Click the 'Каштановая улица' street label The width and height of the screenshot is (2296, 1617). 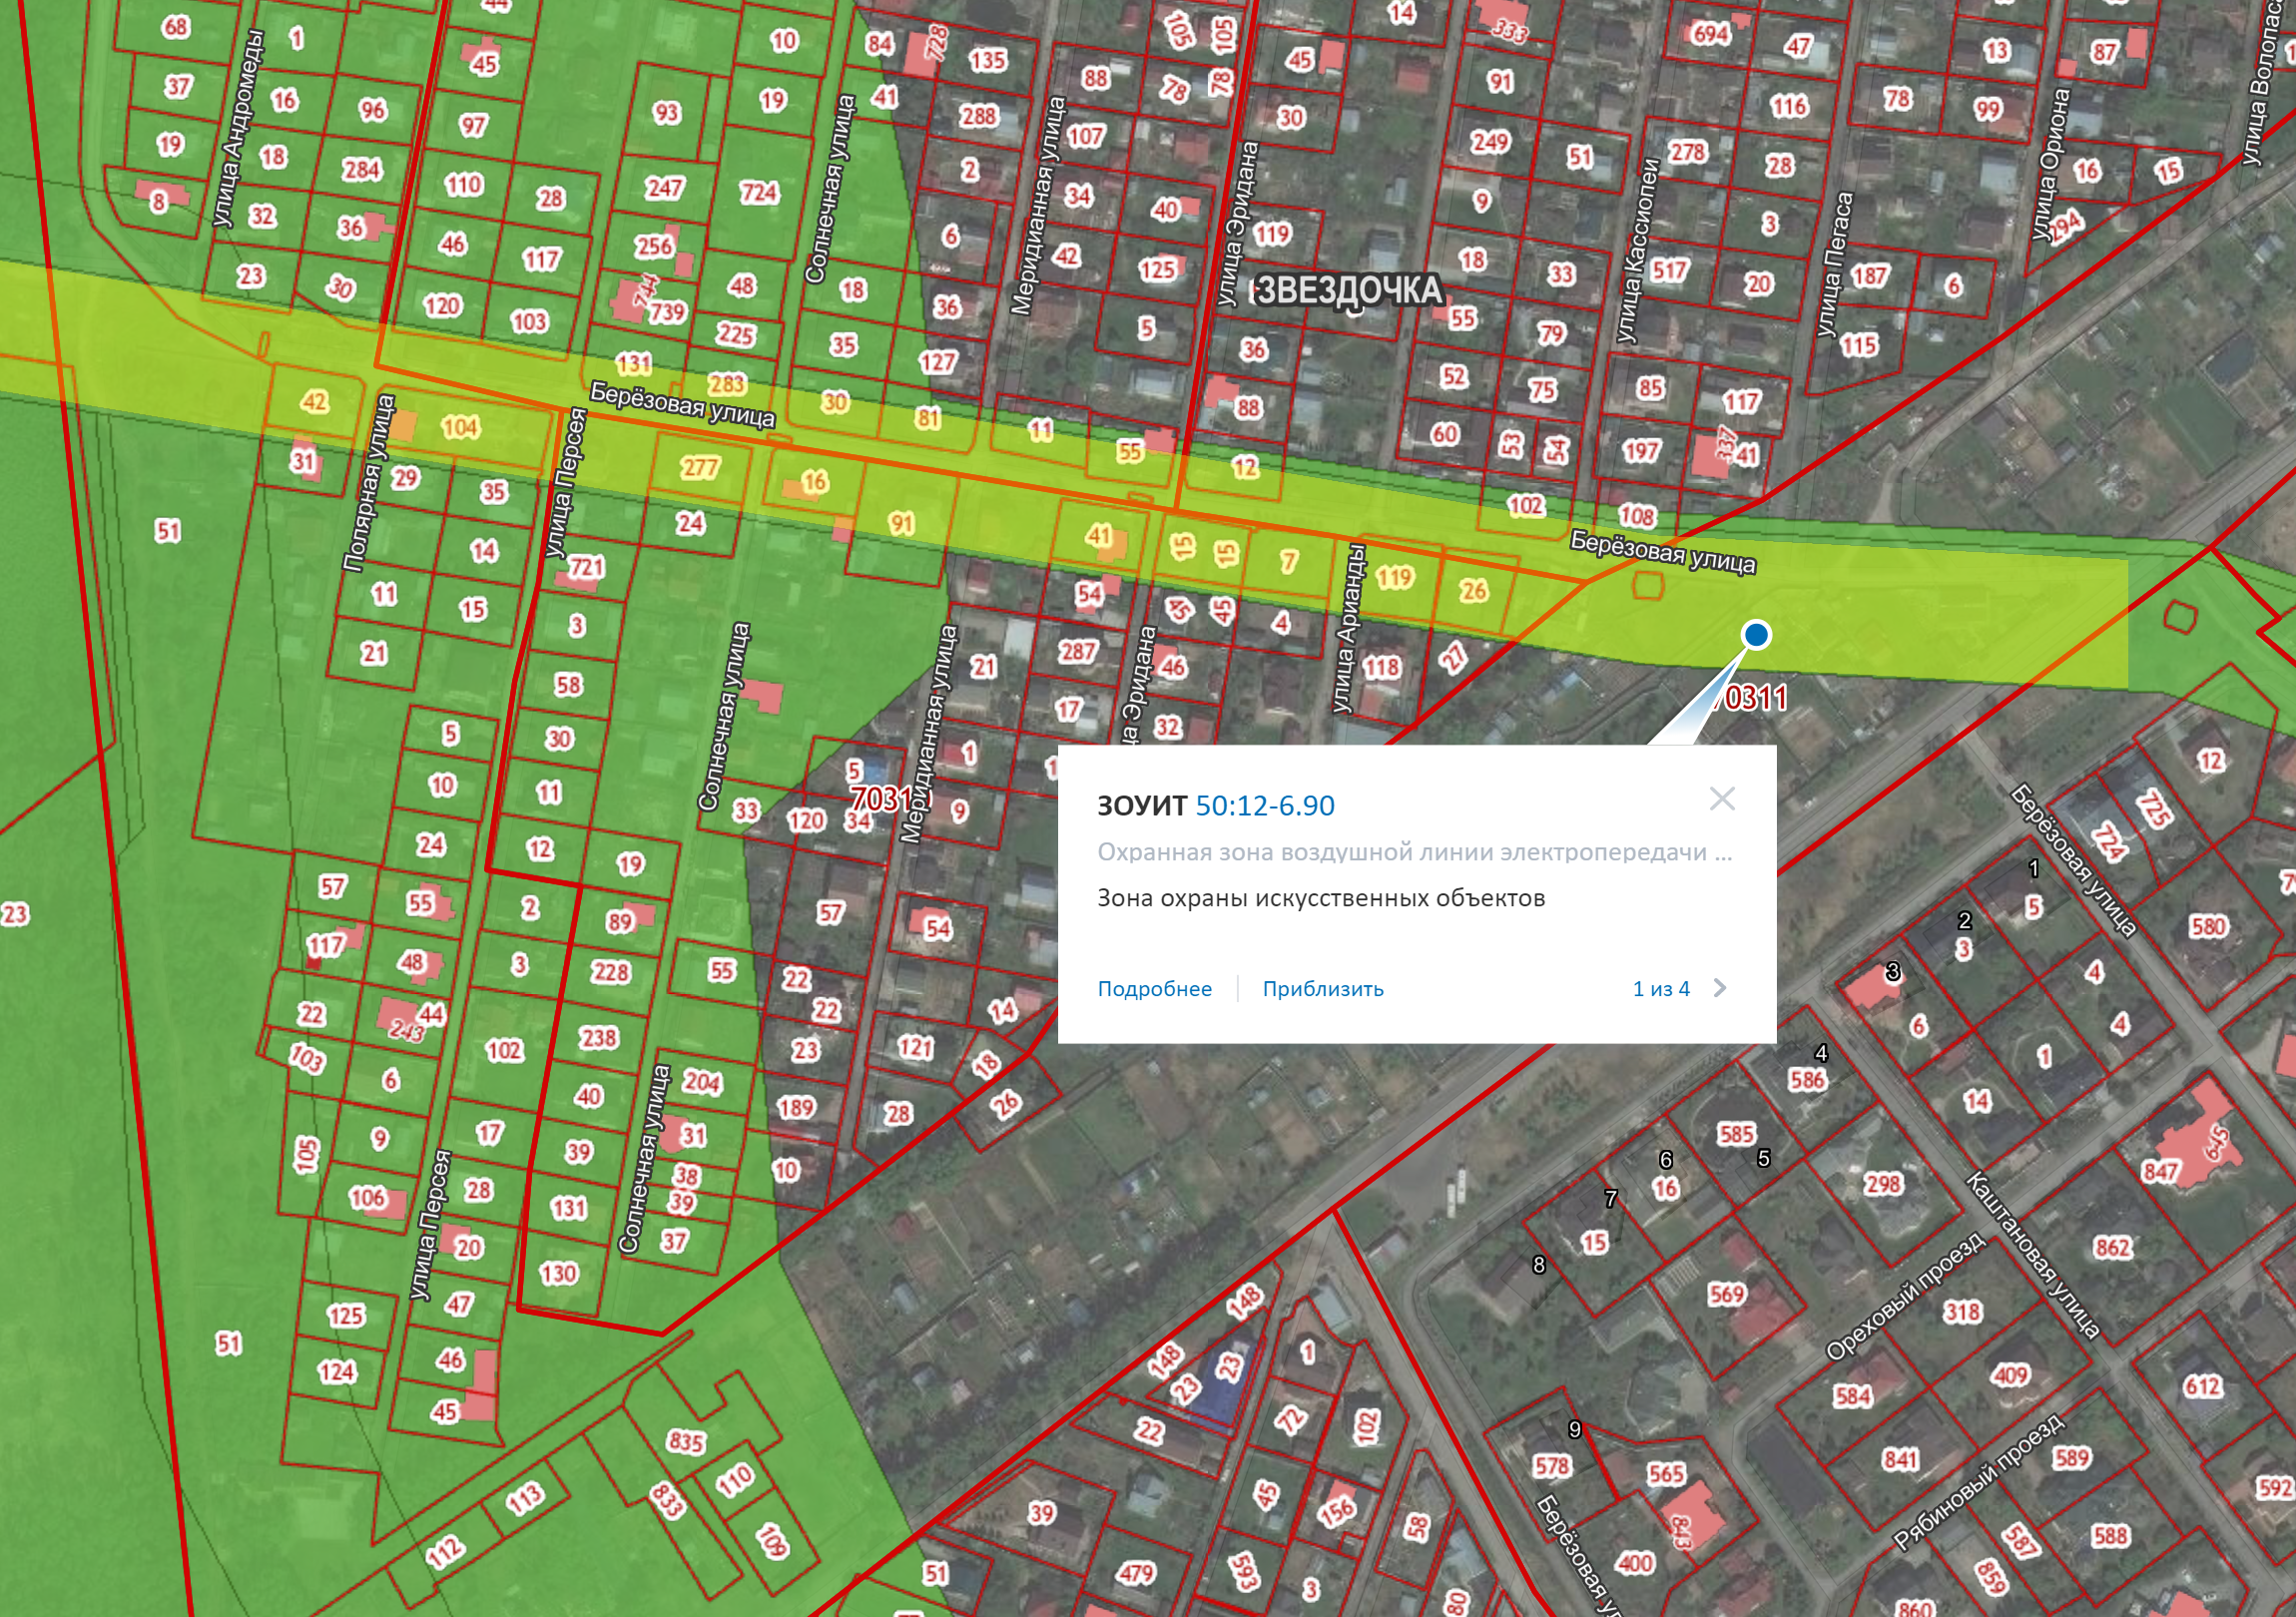point(2033,1256)
